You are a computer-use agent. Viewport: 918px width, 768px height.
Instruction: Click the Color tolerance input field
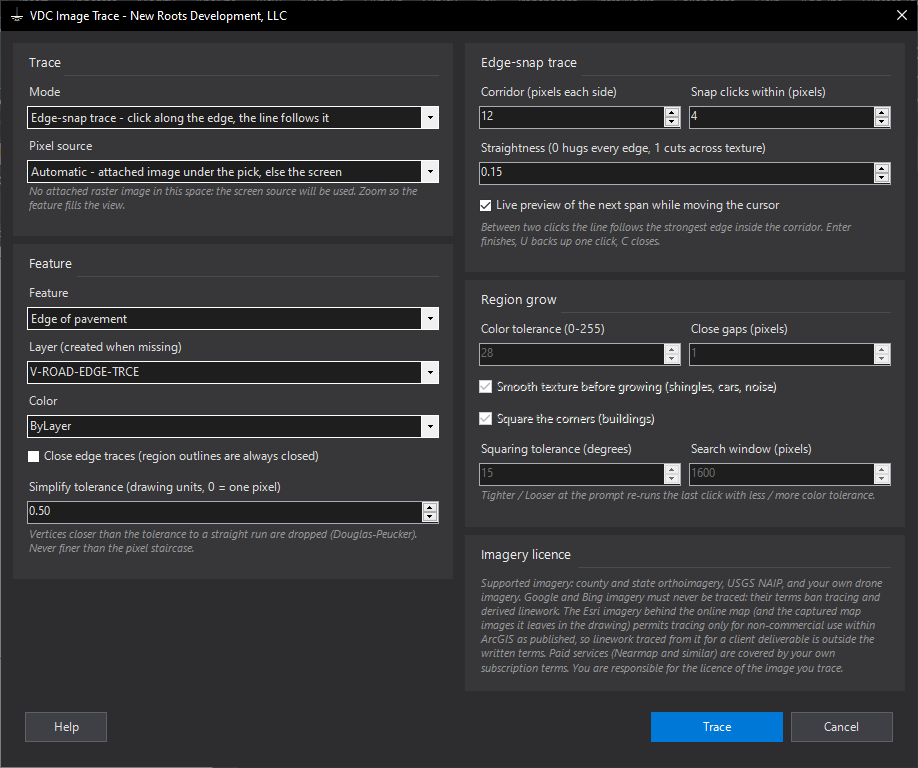coord(571,354)
